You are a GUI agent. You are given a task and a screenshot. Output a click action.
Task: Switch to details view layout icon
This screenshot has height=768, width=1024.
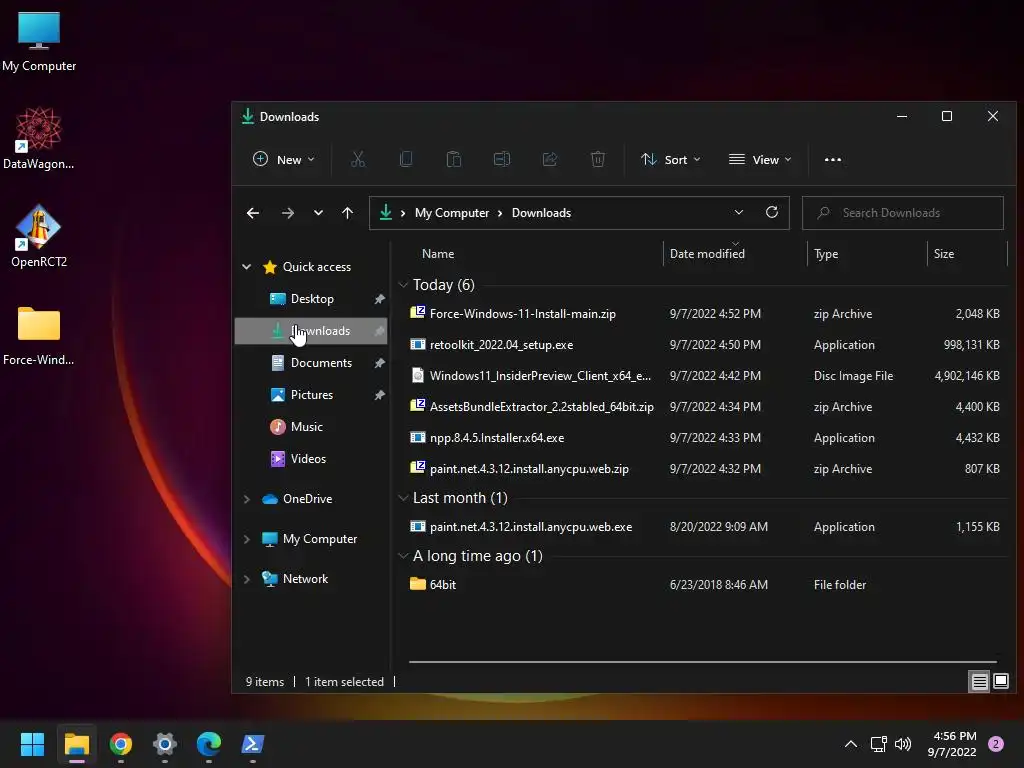980,682
